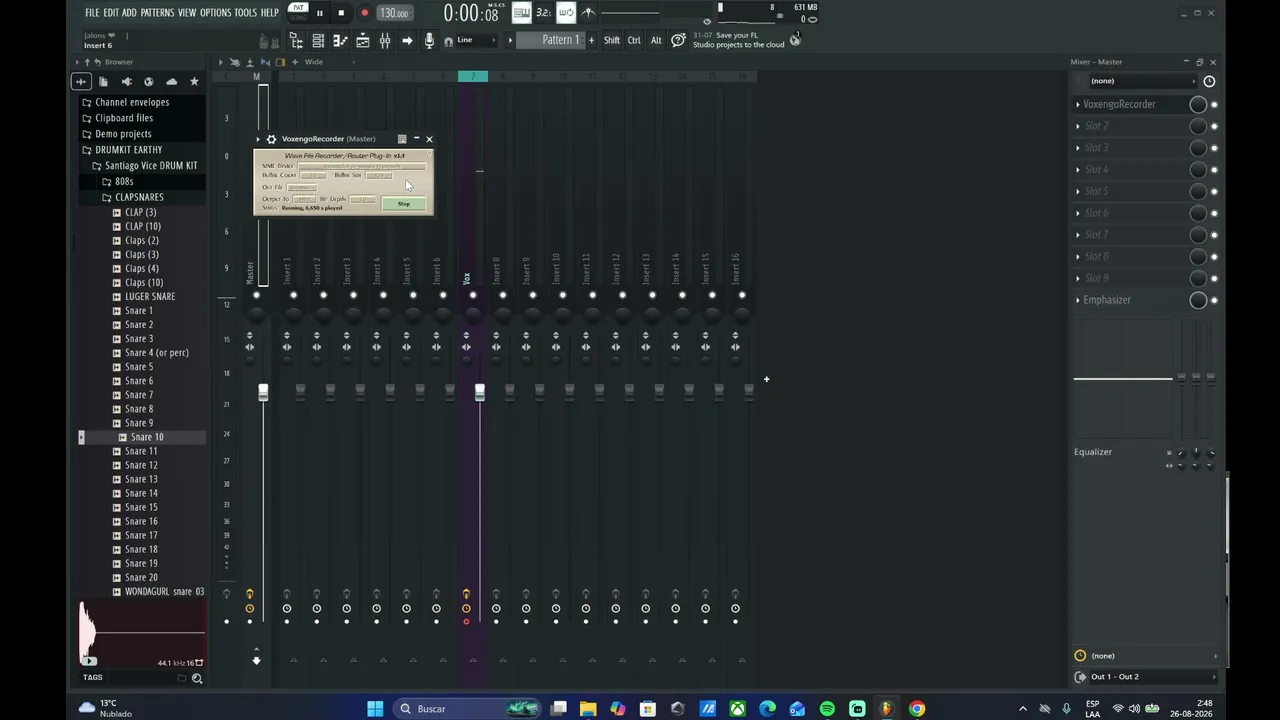The width and height of the screenshot is (1280, 720).
Task: Open Out 1 - Out 2 output selector
Action: pos(1147,677)
